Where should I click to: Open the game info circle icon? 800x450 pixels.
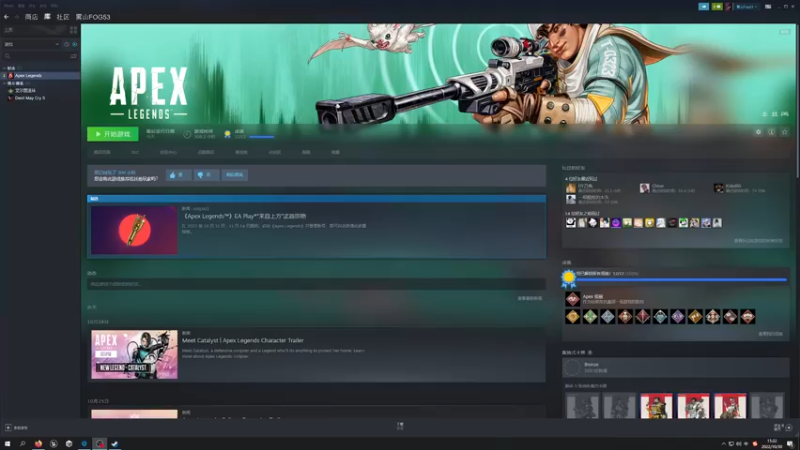click(771, 132)
